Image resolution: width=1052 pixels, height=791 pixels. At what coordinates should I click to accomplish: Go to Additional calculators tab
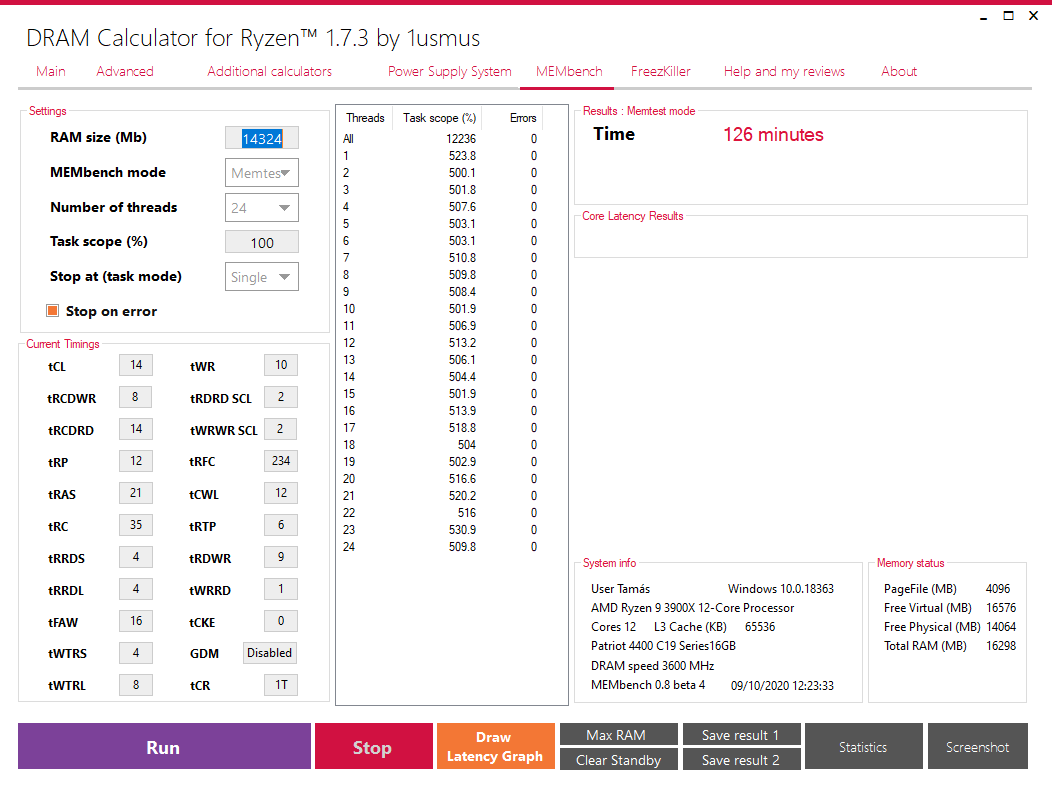(x=270, y=72)
